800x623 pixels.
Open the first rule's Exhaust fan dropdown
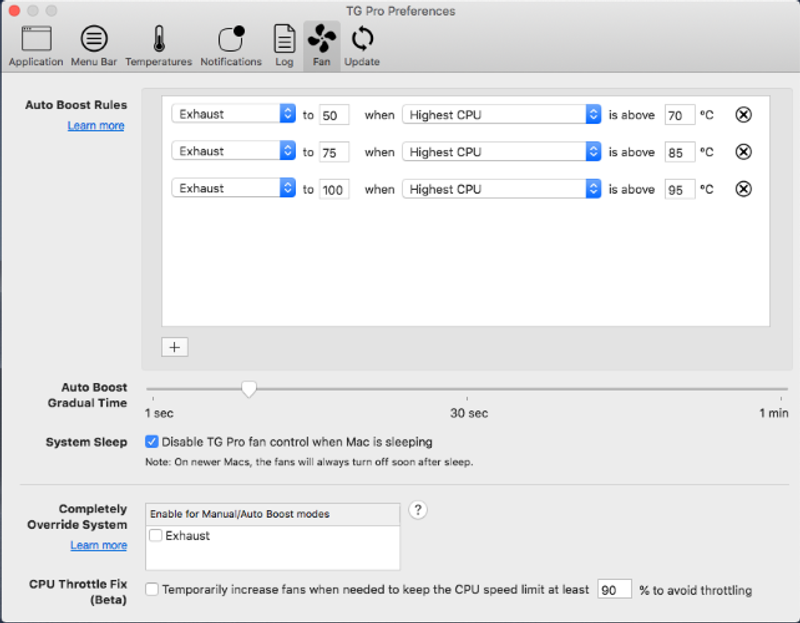coord(234,114)
